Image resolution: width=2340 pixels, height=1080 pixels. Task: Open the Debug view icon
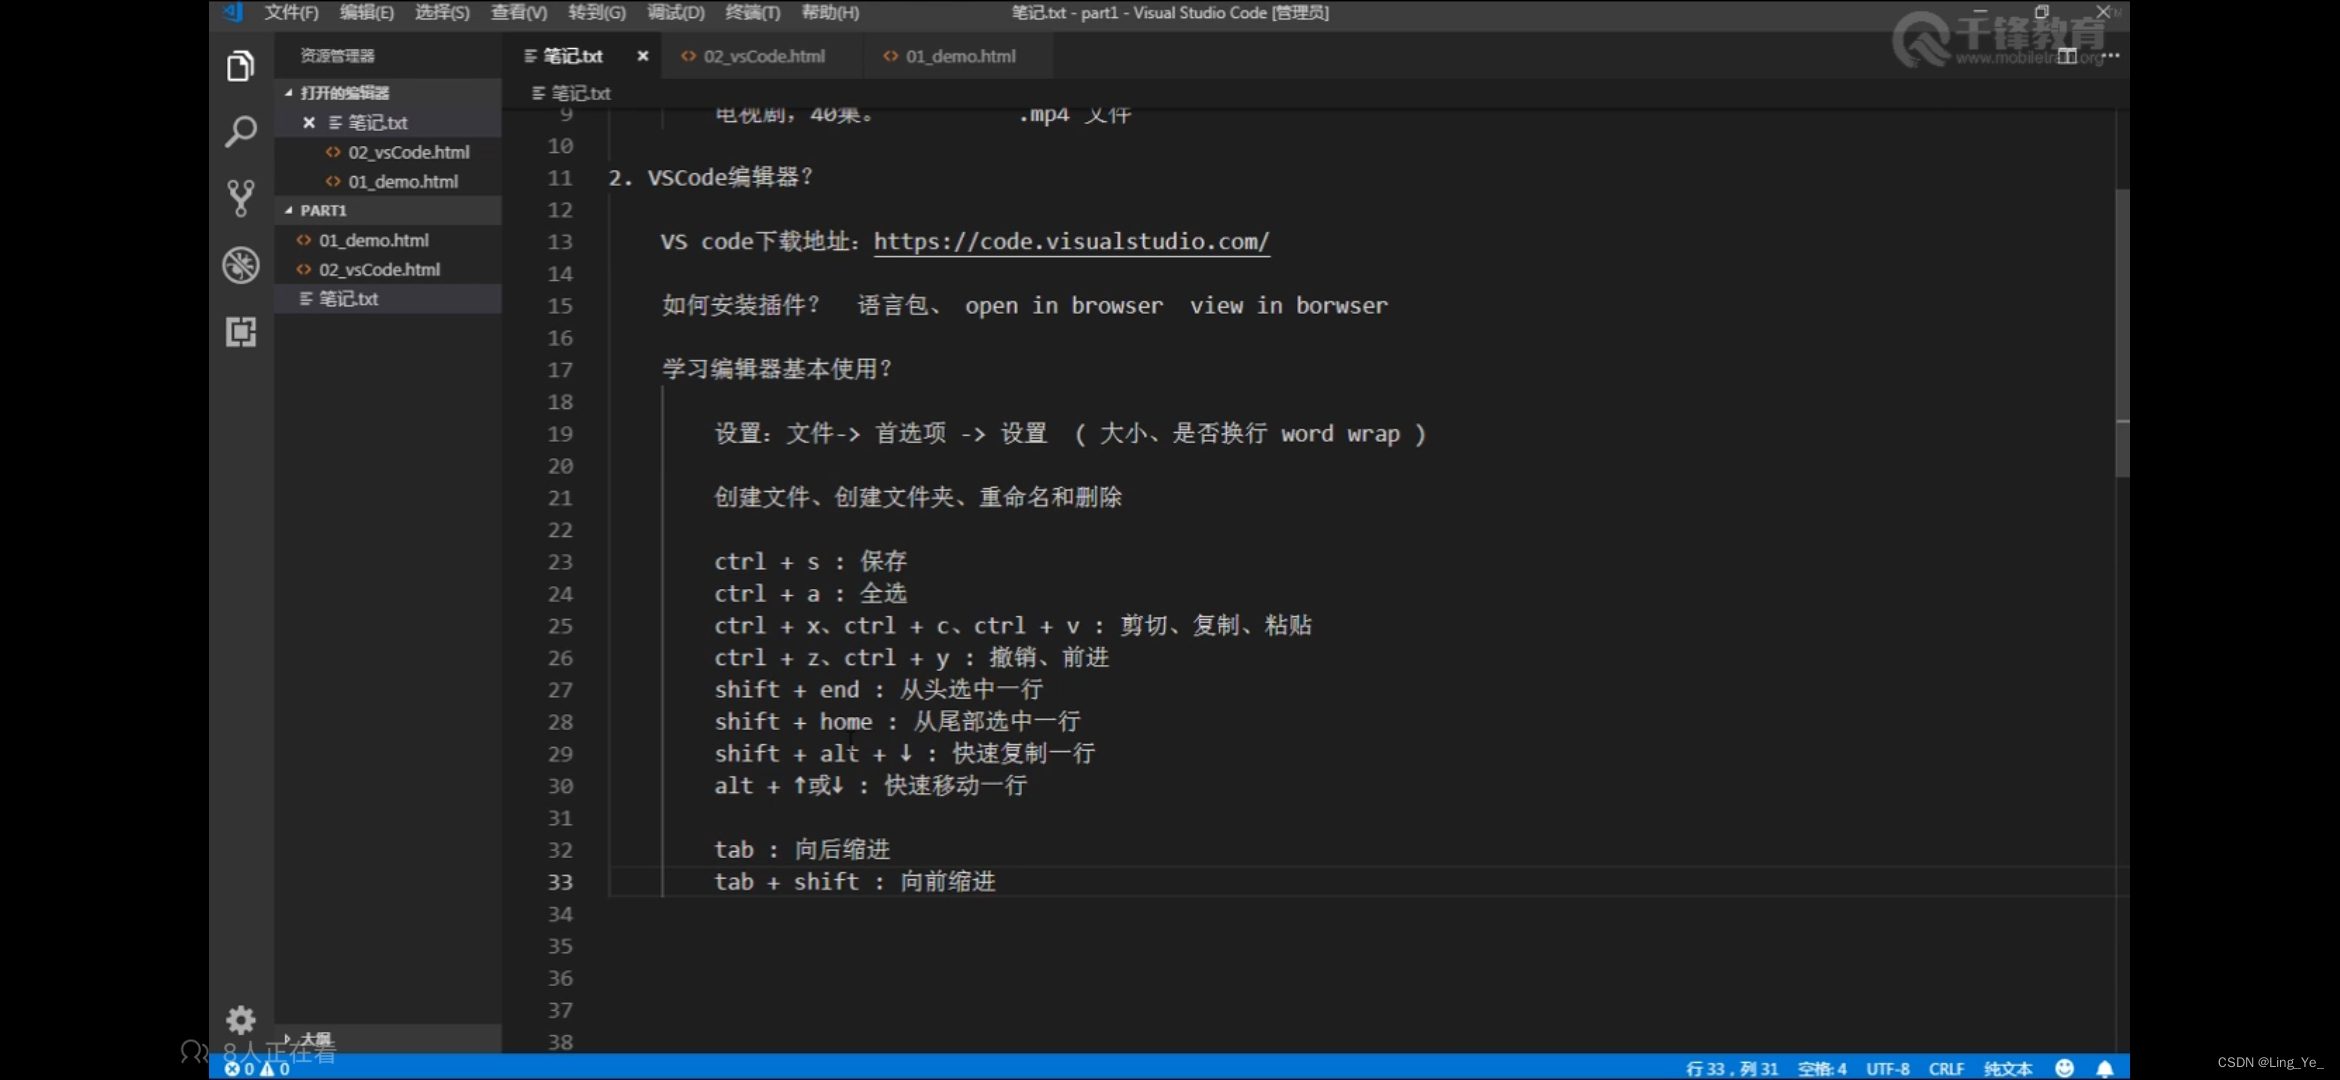pyautogui.click(x=240, y=265)
